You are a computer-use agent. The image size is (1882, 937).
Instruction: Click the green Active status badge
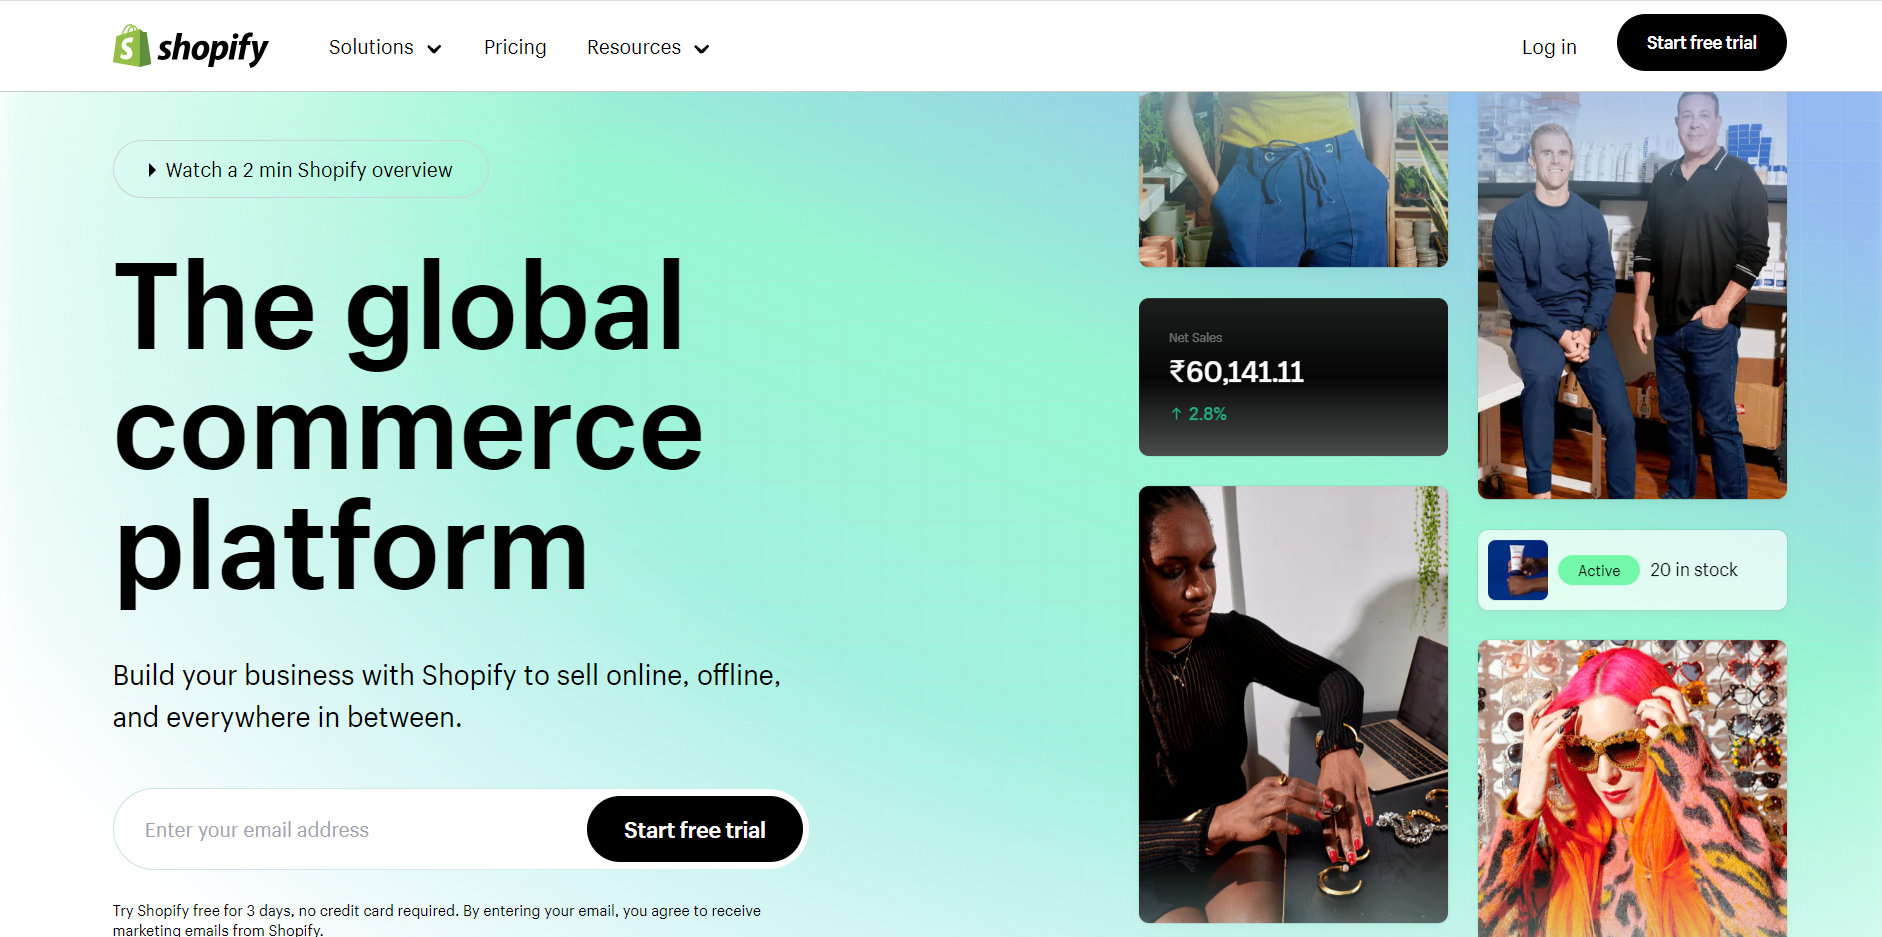[1599, 570]
